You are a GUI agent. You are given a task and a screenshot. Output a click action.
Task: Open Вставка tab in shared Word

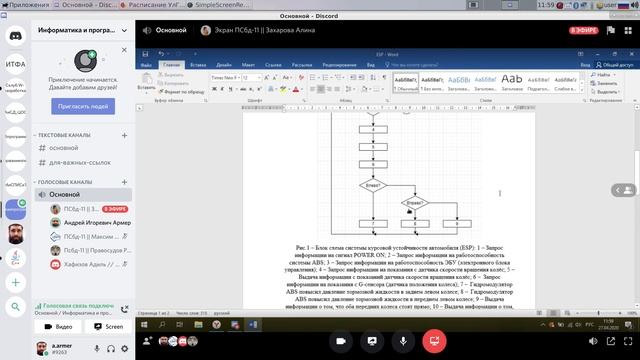click(198, 65)
